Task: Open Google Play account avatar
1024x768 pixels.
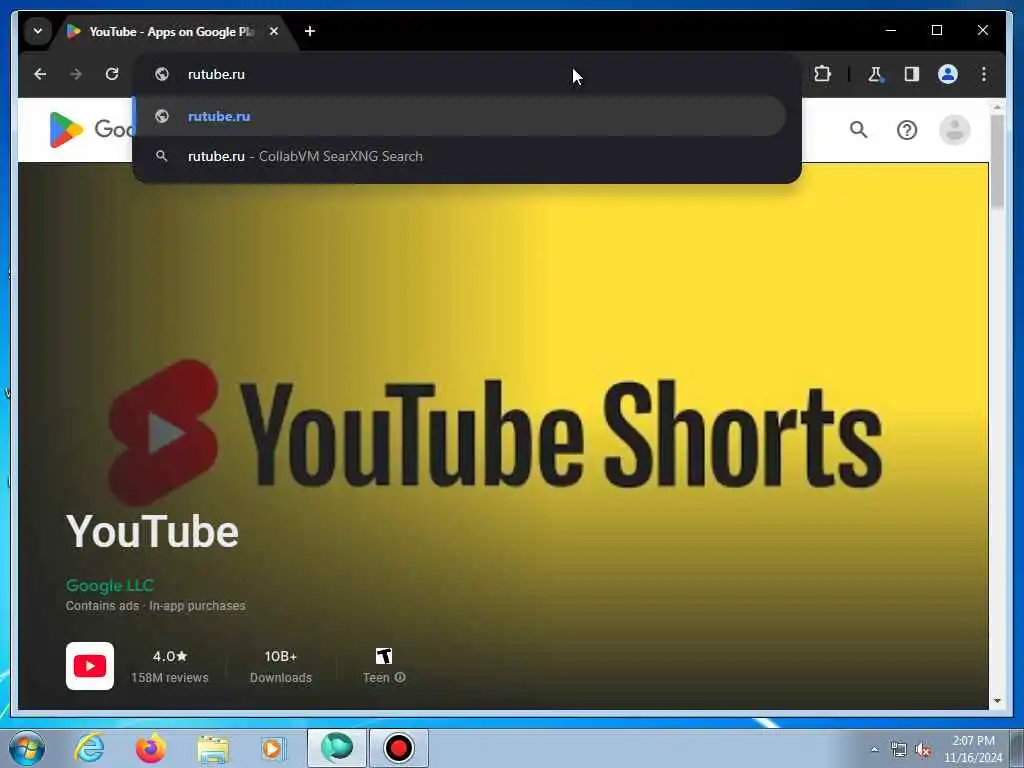Action: tap(954, 130)
